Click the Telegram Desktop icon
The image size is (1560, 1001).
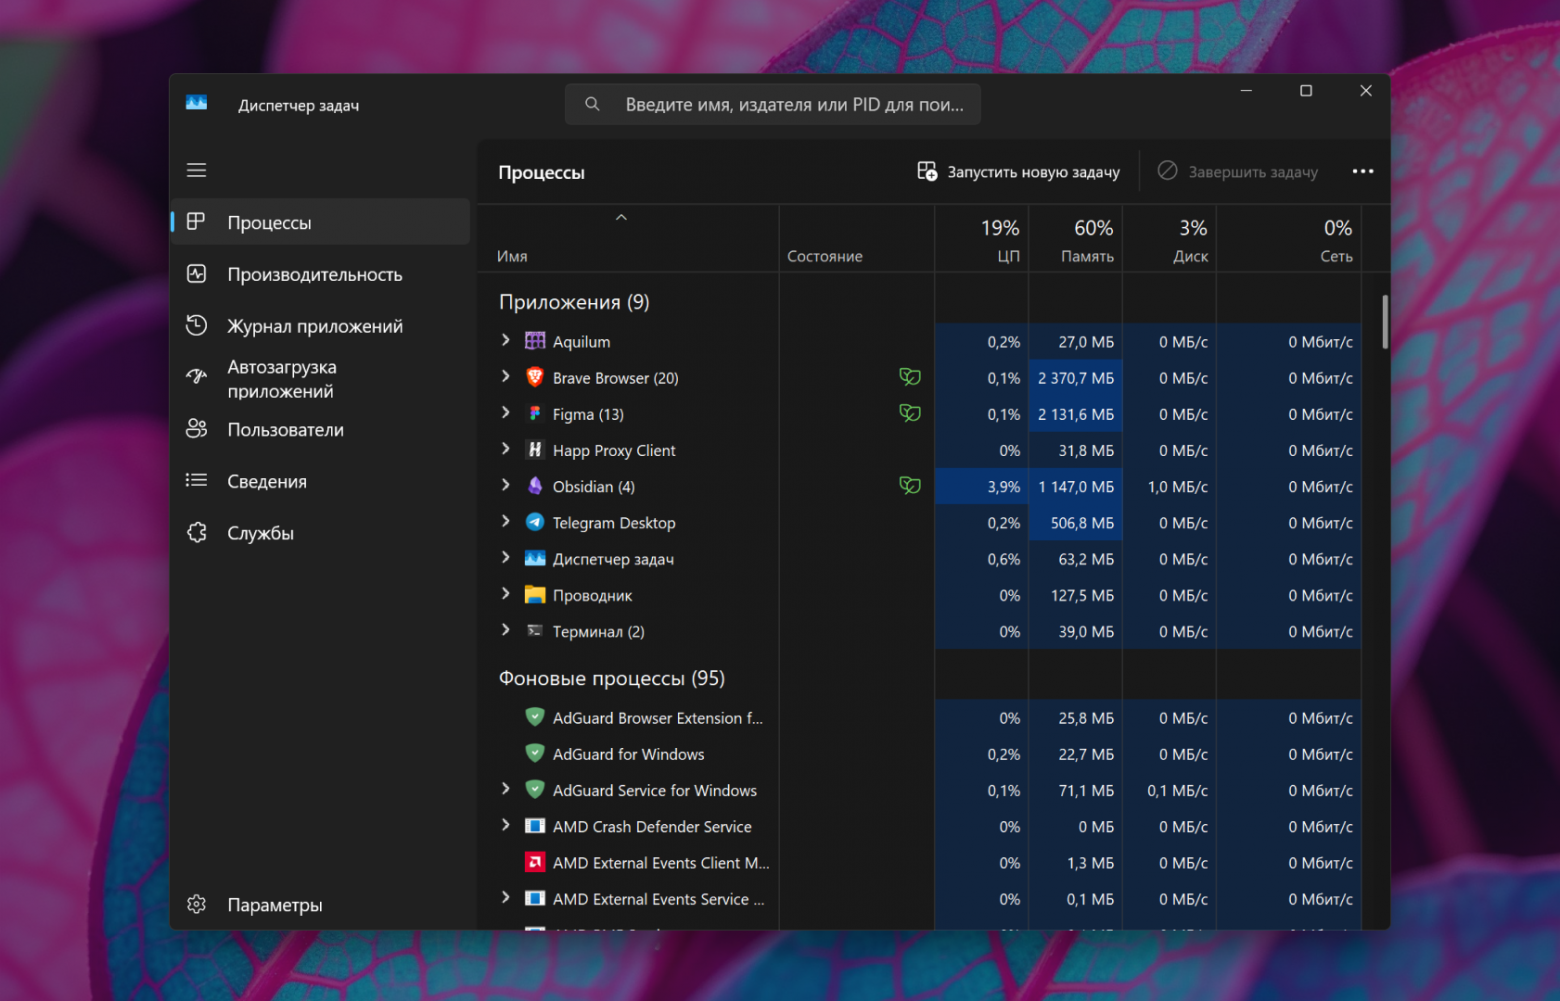pos(535,522)
